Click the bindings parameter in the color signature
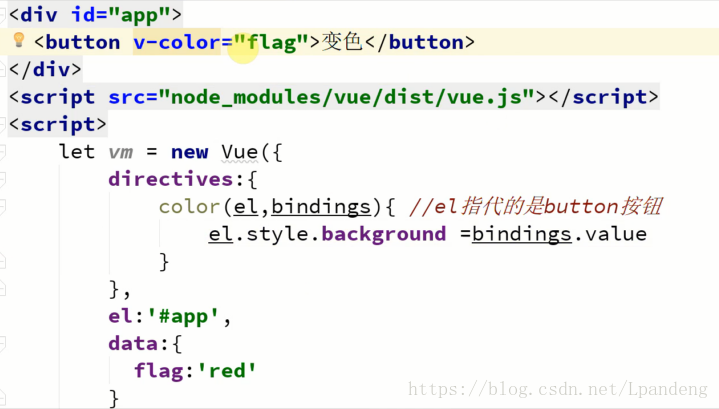Screen dimensions: 719x409 (x=321, y=207)
